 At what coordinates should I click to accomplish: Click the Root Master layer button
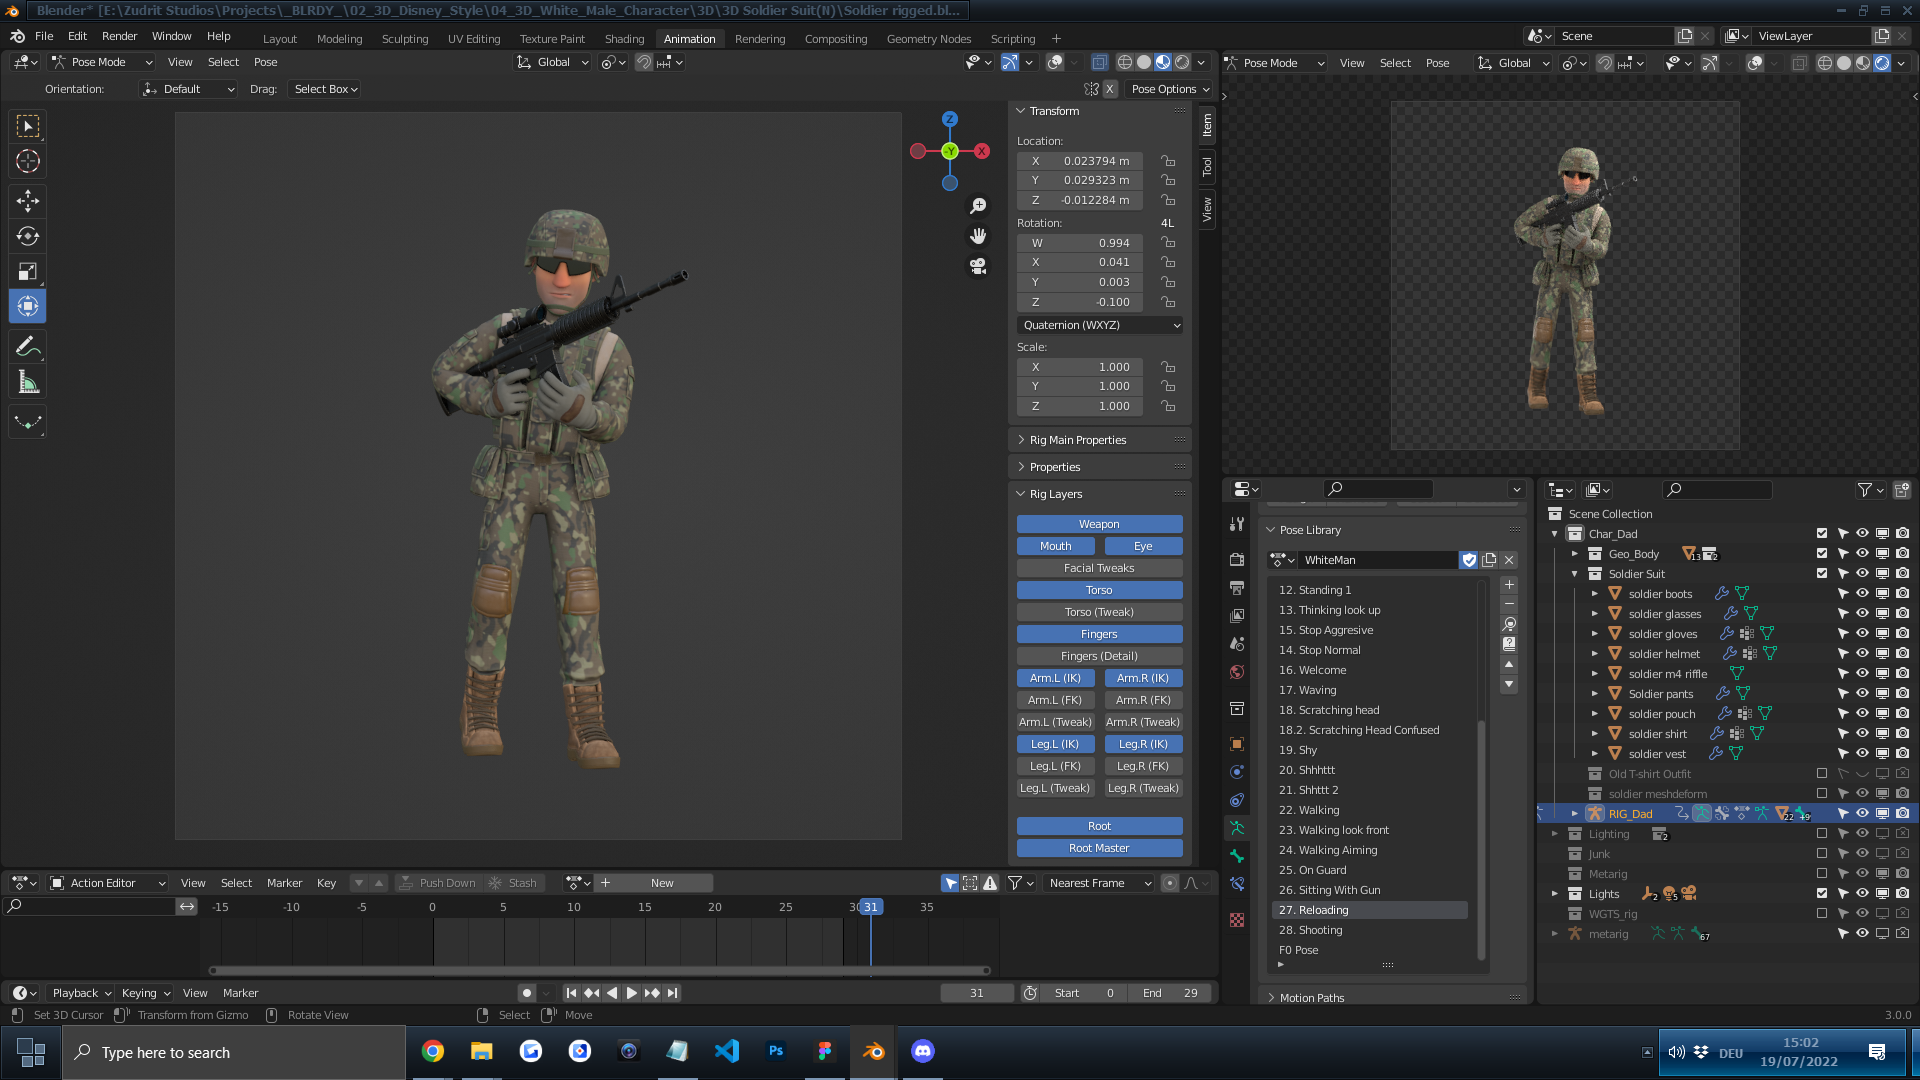(1099, 848)
